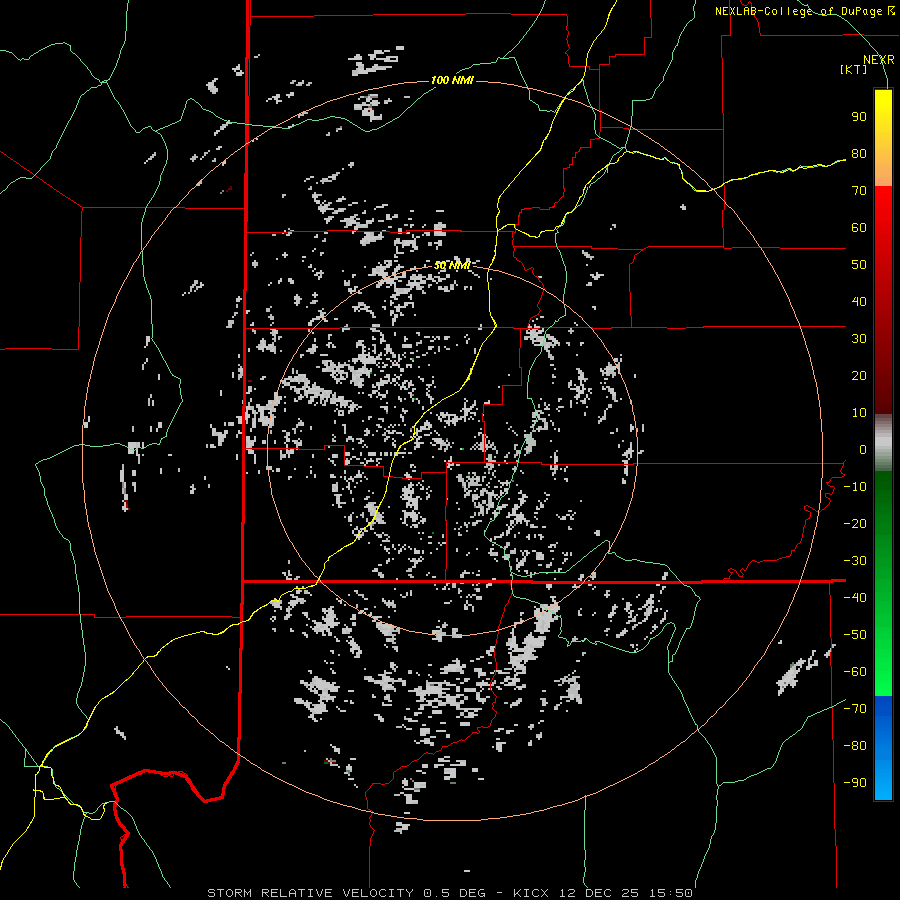Click the -30 knot scale value
900x900 pixels.
[855, 561]
